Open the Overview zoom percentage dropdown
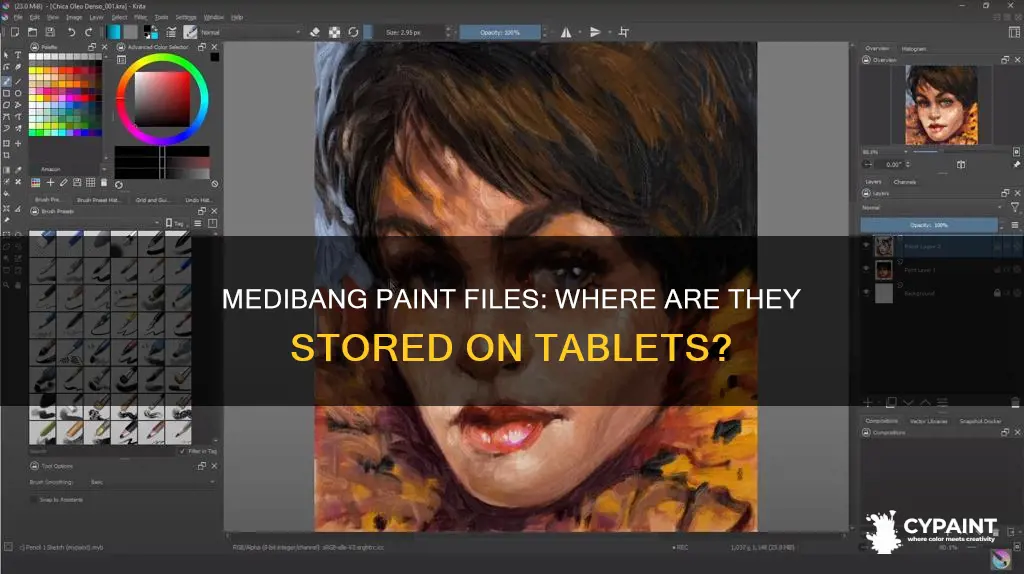 [886, 151]
